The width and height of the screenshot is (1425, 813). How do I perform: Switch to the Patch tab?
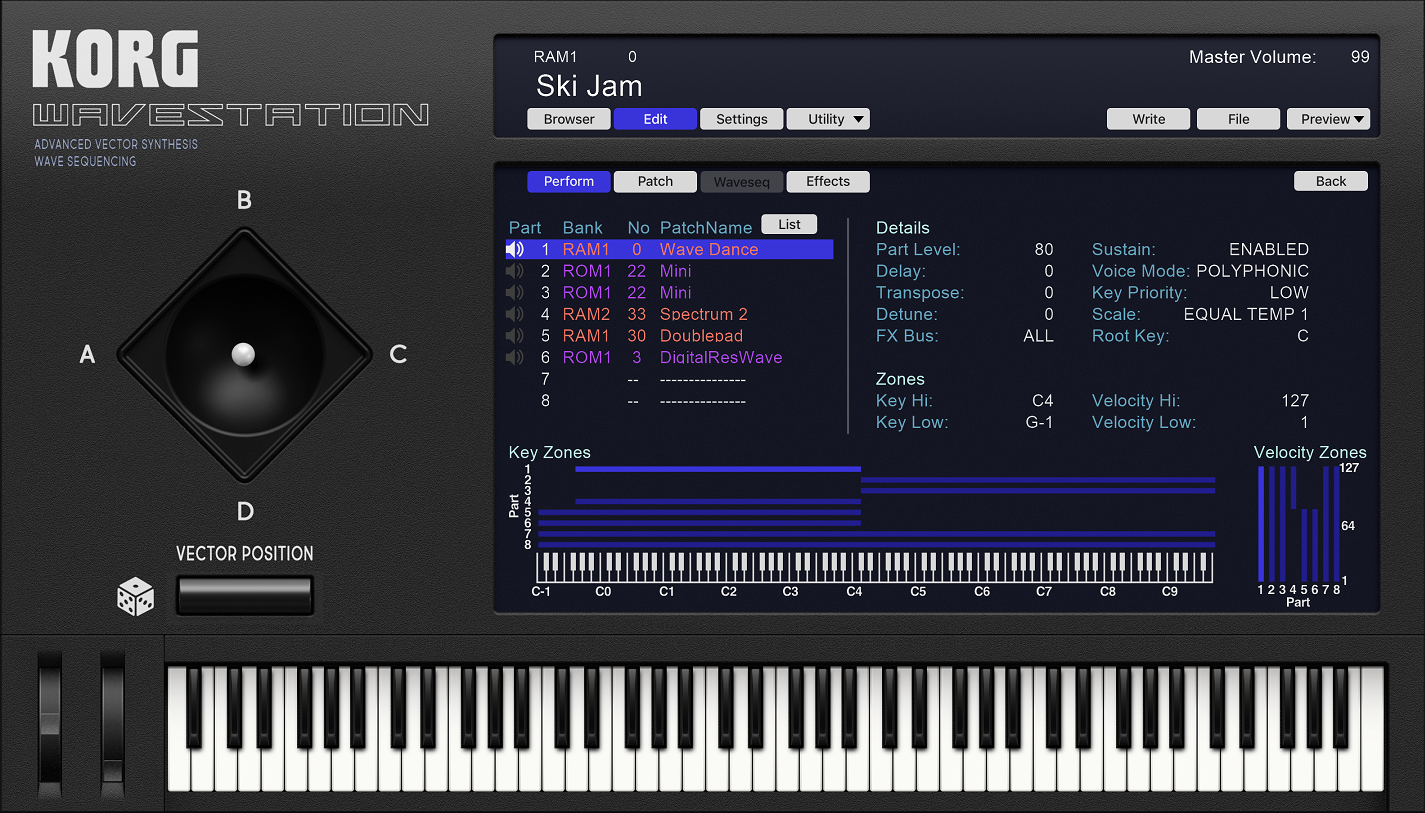point(655,181)
